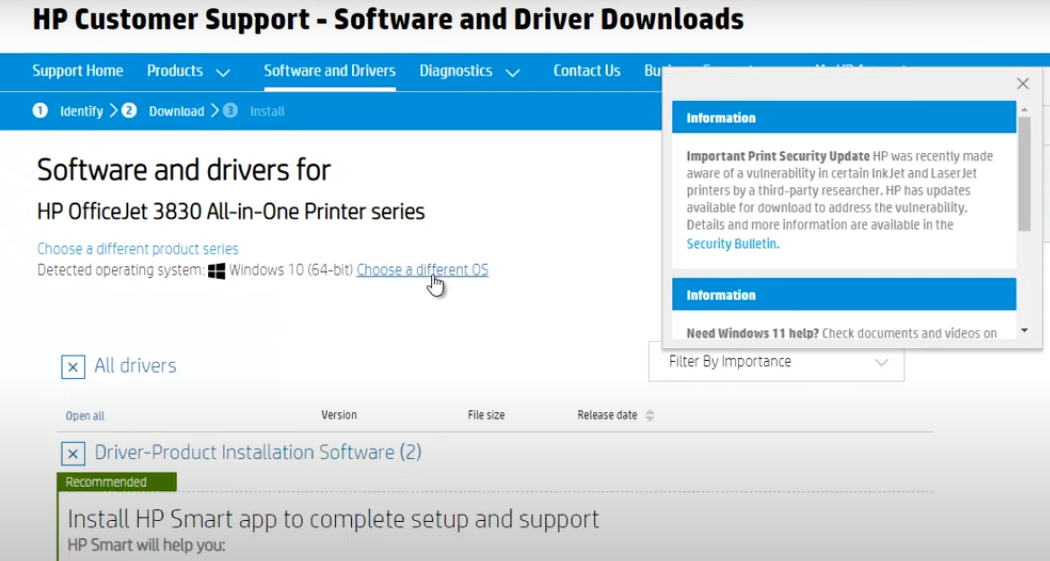Go to step 1 Identify
The image size is (1050, 561).
81,111
